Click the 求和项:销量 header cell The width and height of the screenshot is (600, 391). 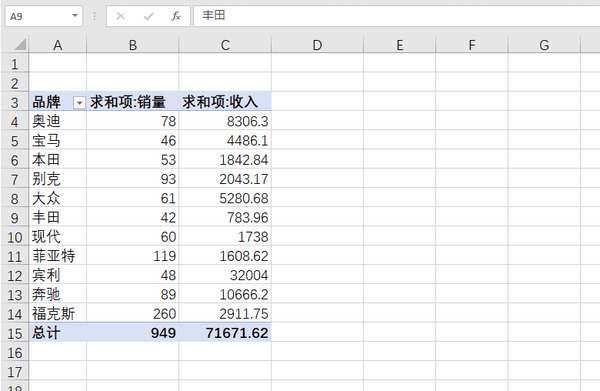coord(132,102)
